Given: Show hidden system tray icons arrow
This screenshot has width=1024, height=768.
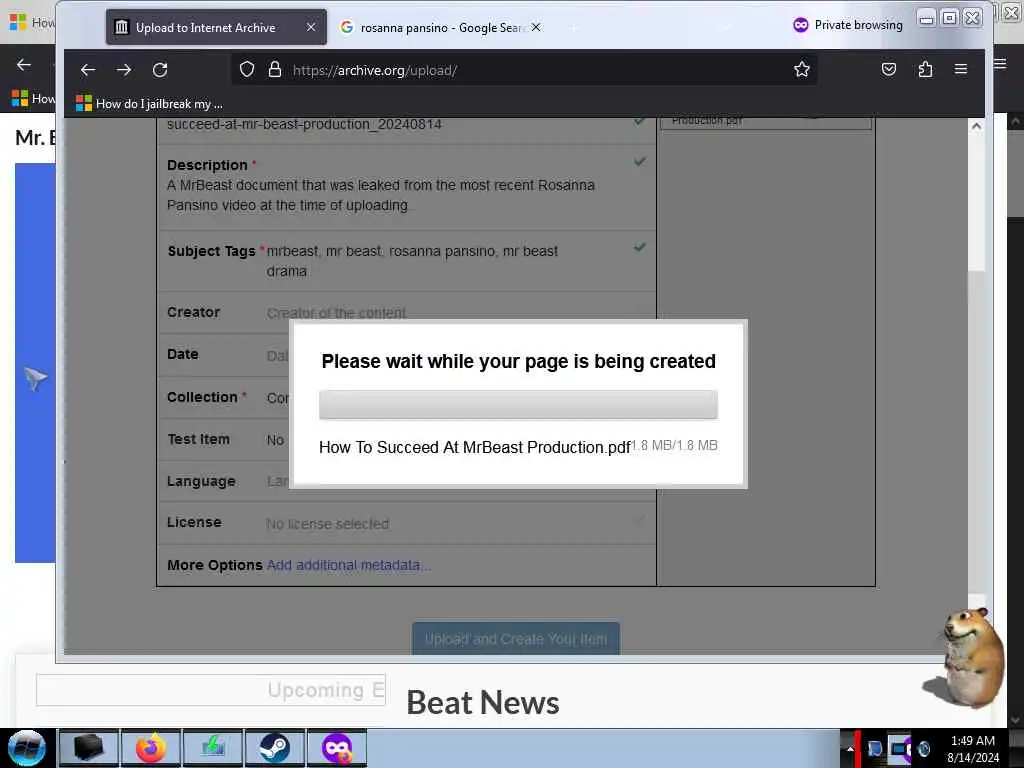Looking at the screenshot, I should click(x=850, y=748).
